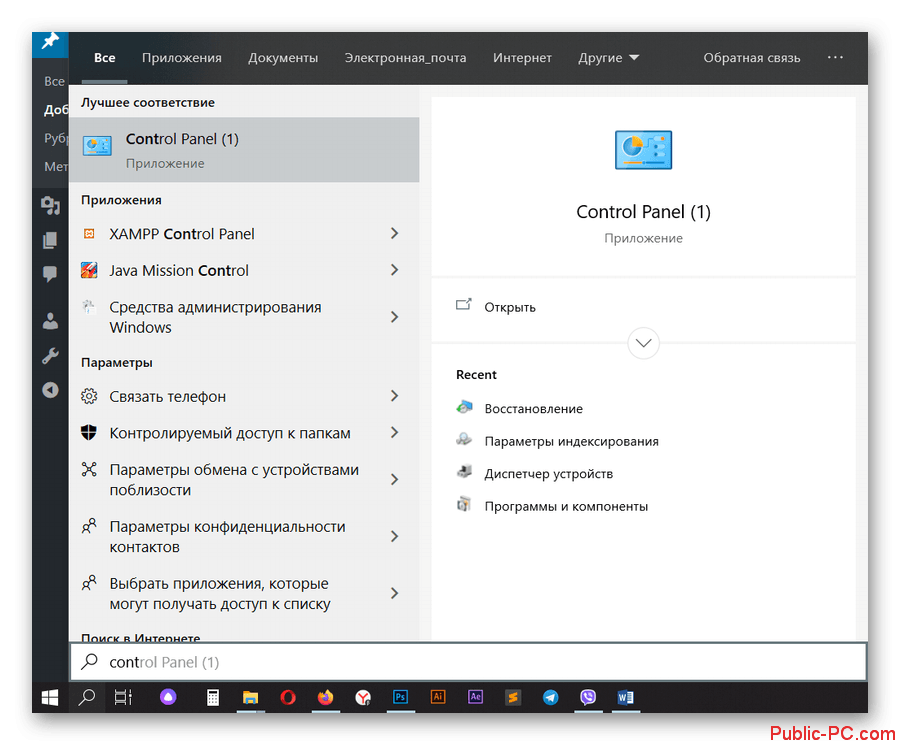Open the Другие filter dropdown
900x745 pixels.
tap(608, 58)
